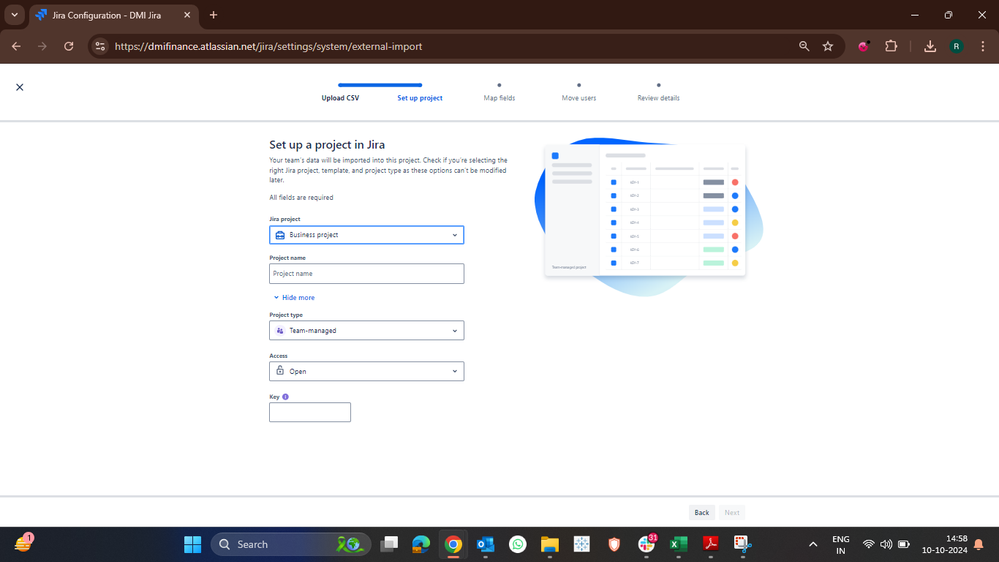Open Microsoft Edge from the taskbar

click(421, 544)
